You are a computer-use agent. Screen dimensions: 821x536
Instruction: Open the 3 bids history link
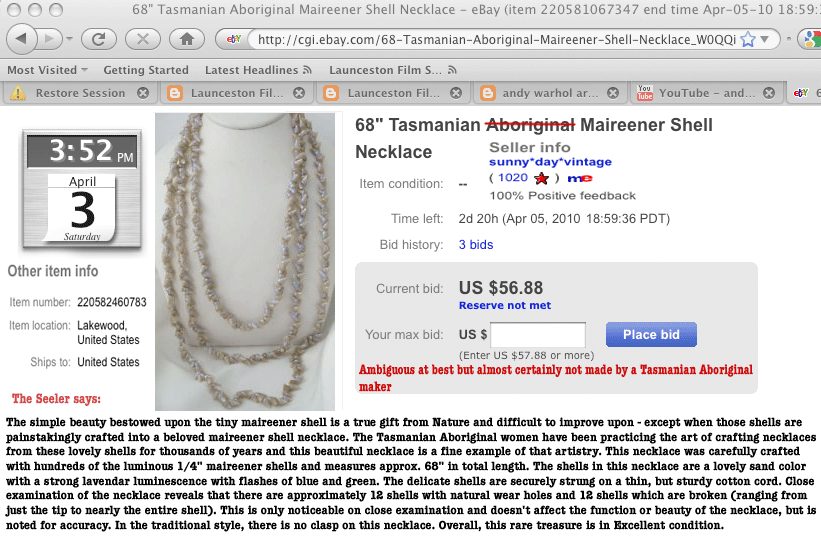coord(475,244)
